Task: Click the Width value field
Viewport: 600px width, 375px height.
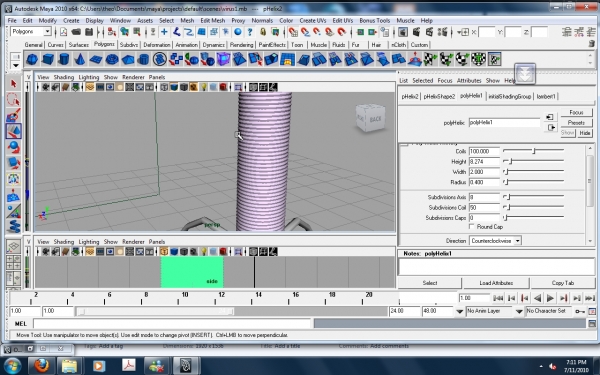Action: coord(484,172)
